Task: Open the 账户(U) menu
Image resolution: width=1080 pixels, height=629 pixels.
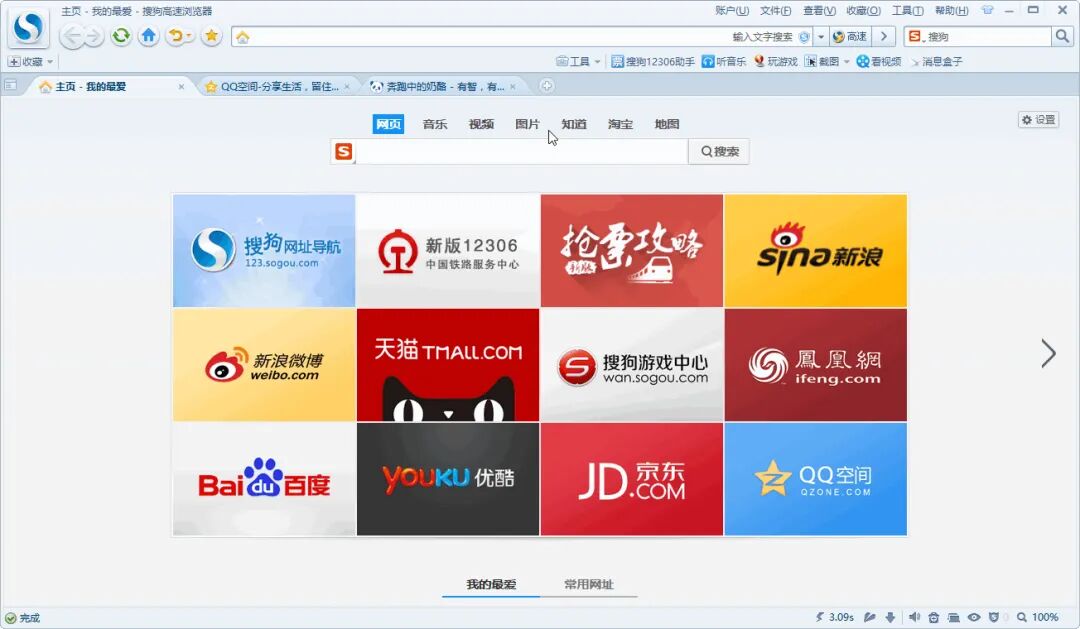Action: 731,10
